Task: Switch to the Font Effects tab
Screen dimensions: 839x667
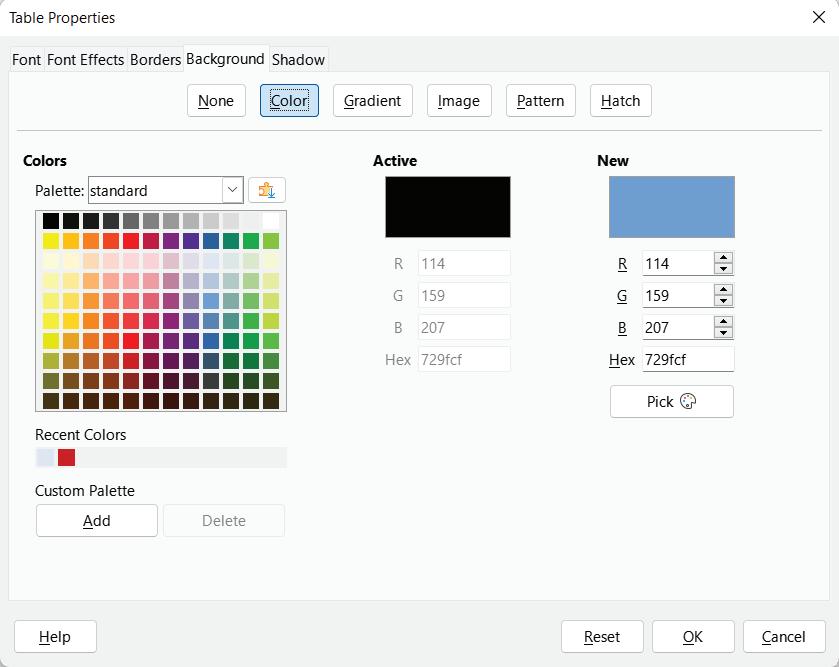Action: [x=85, y=59]
